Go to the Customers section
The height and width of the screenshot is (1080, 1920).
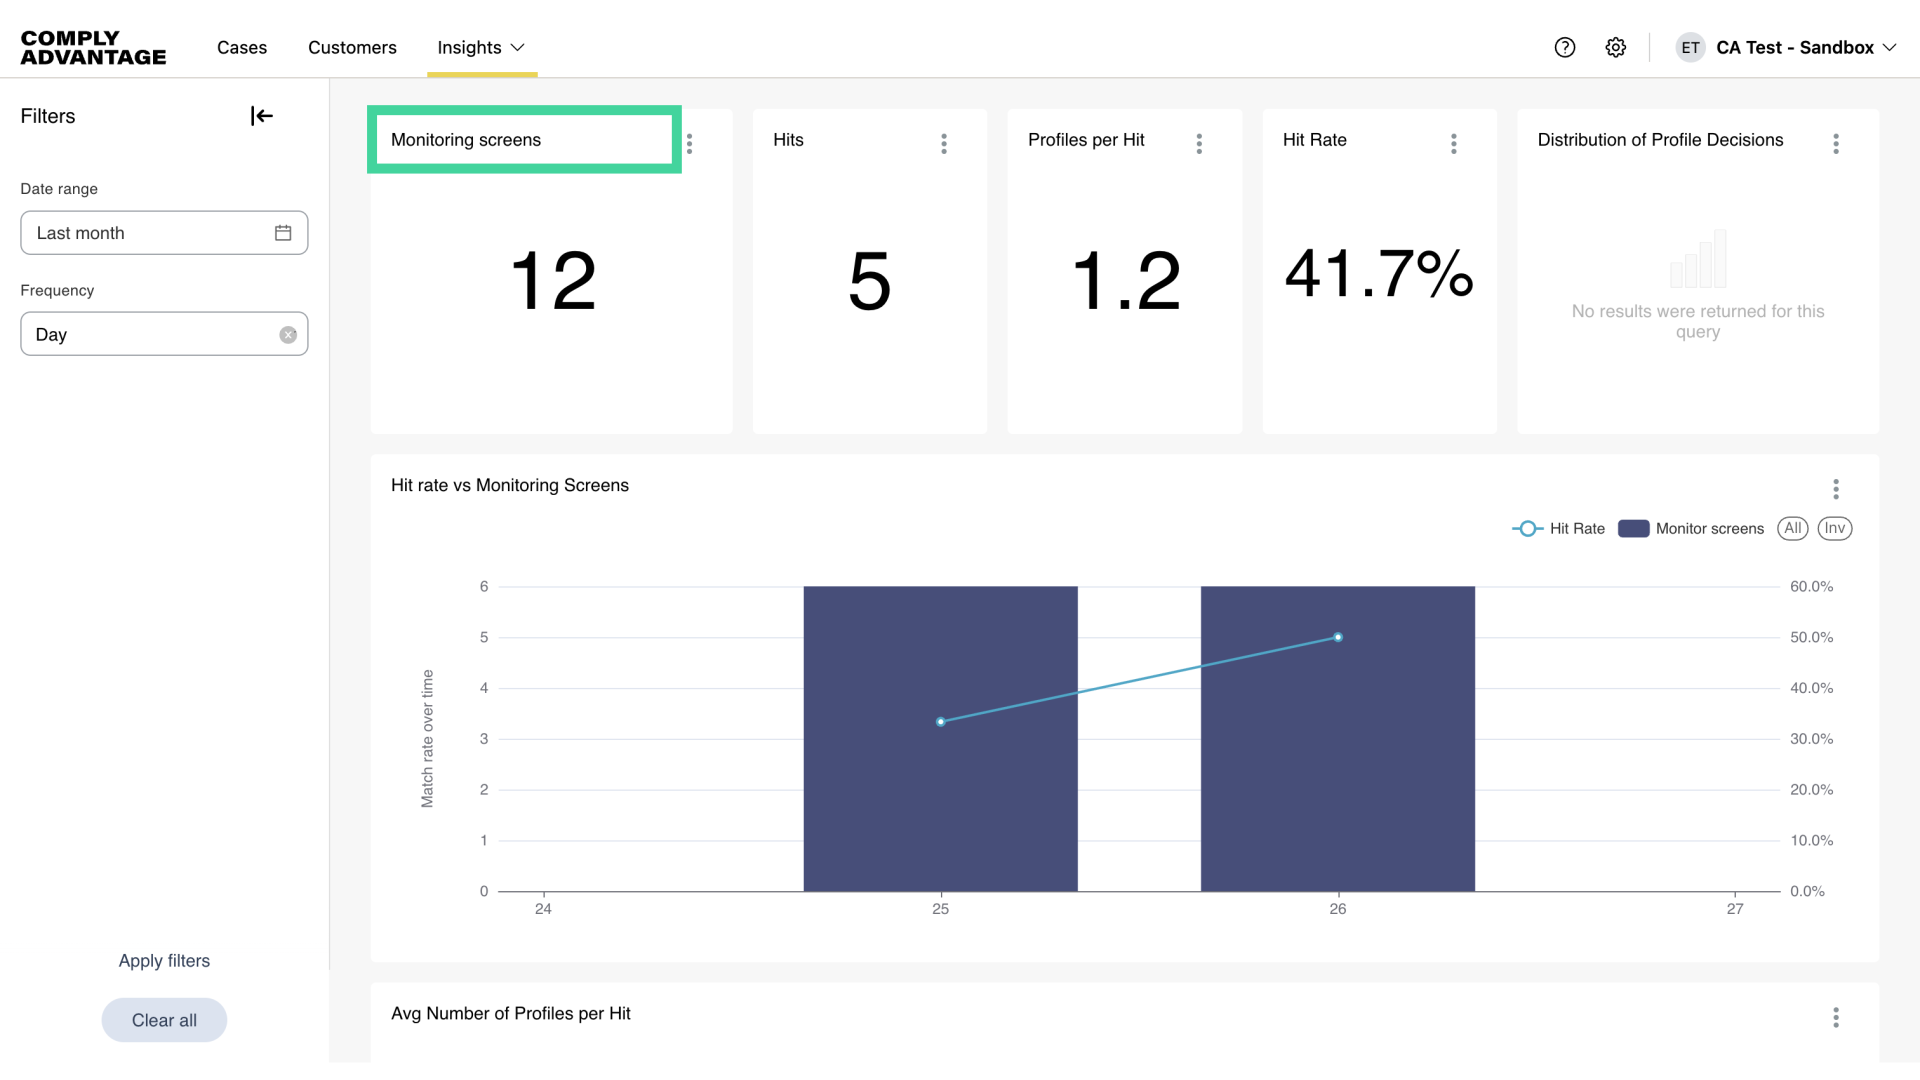pos(352,47)
